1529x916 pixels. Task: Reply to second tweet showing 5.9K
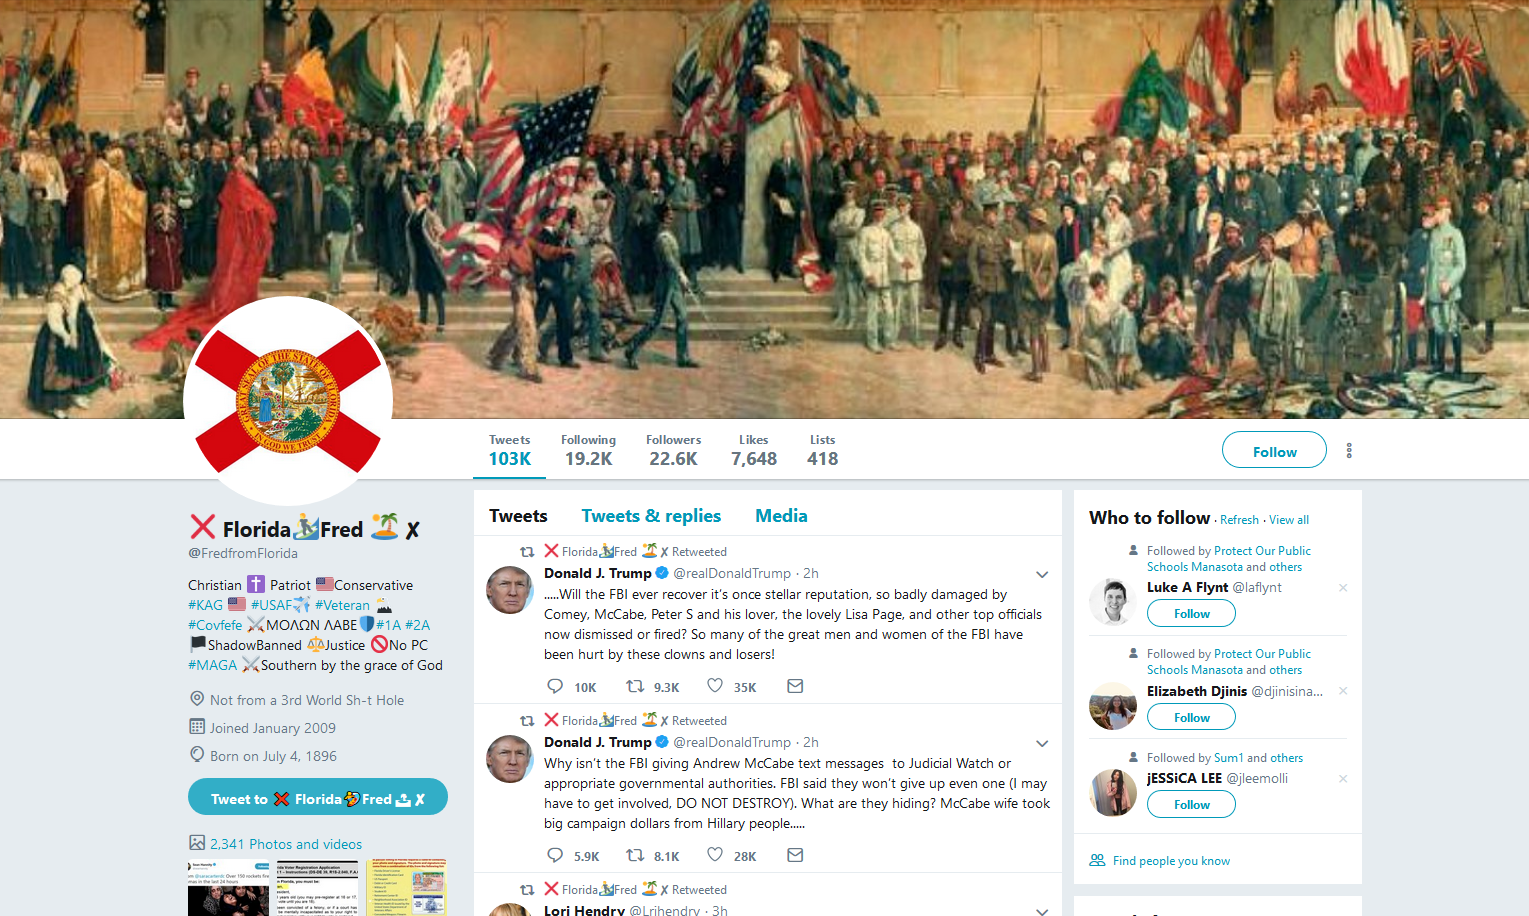tap(555, 855)
